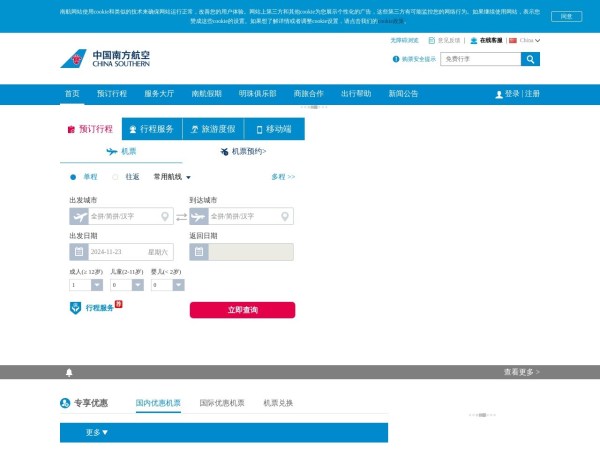The height and width of the screenshot is (450, 600).
Task: Open the 常用航线 frequent routes dropdown
Action: click(x=171, y=177)
